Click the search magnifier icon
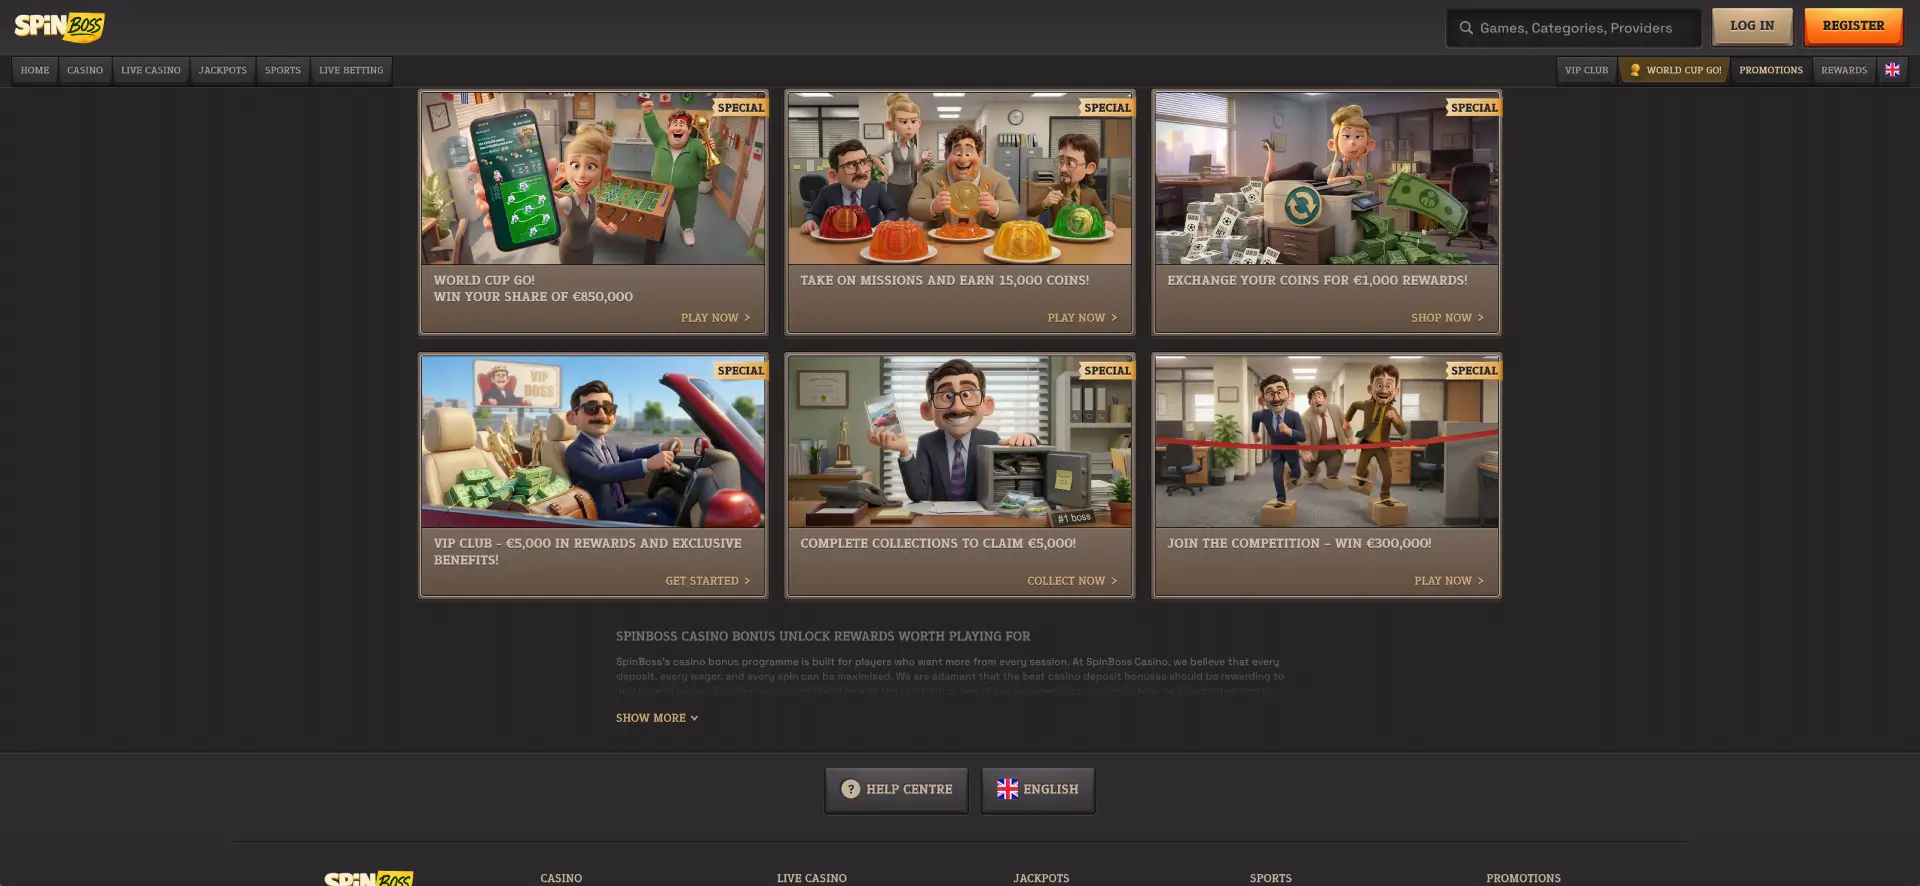 (1466, 28)
